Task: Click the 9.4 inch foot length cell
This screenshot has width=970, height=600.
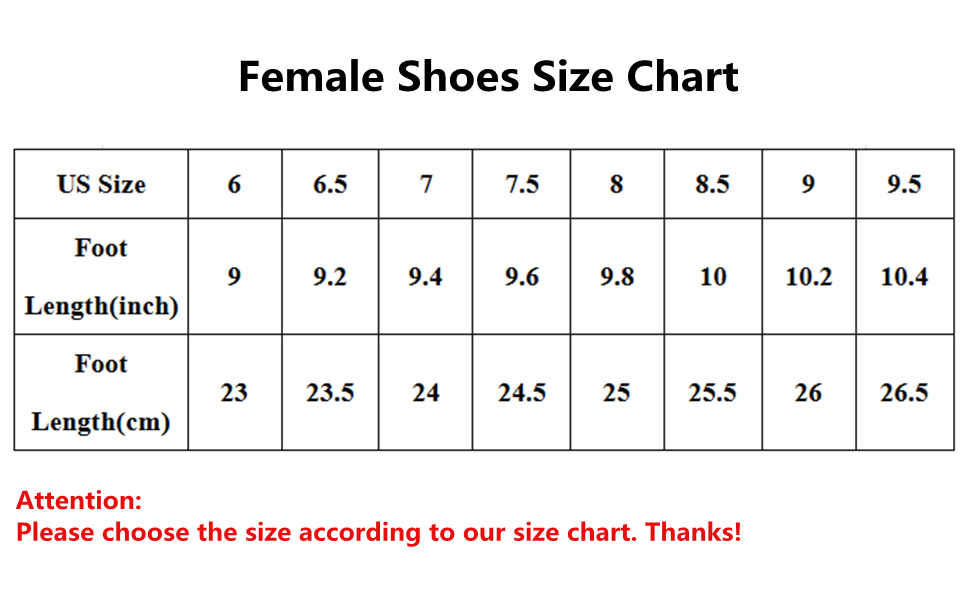Action: click(x=426, y=276)
